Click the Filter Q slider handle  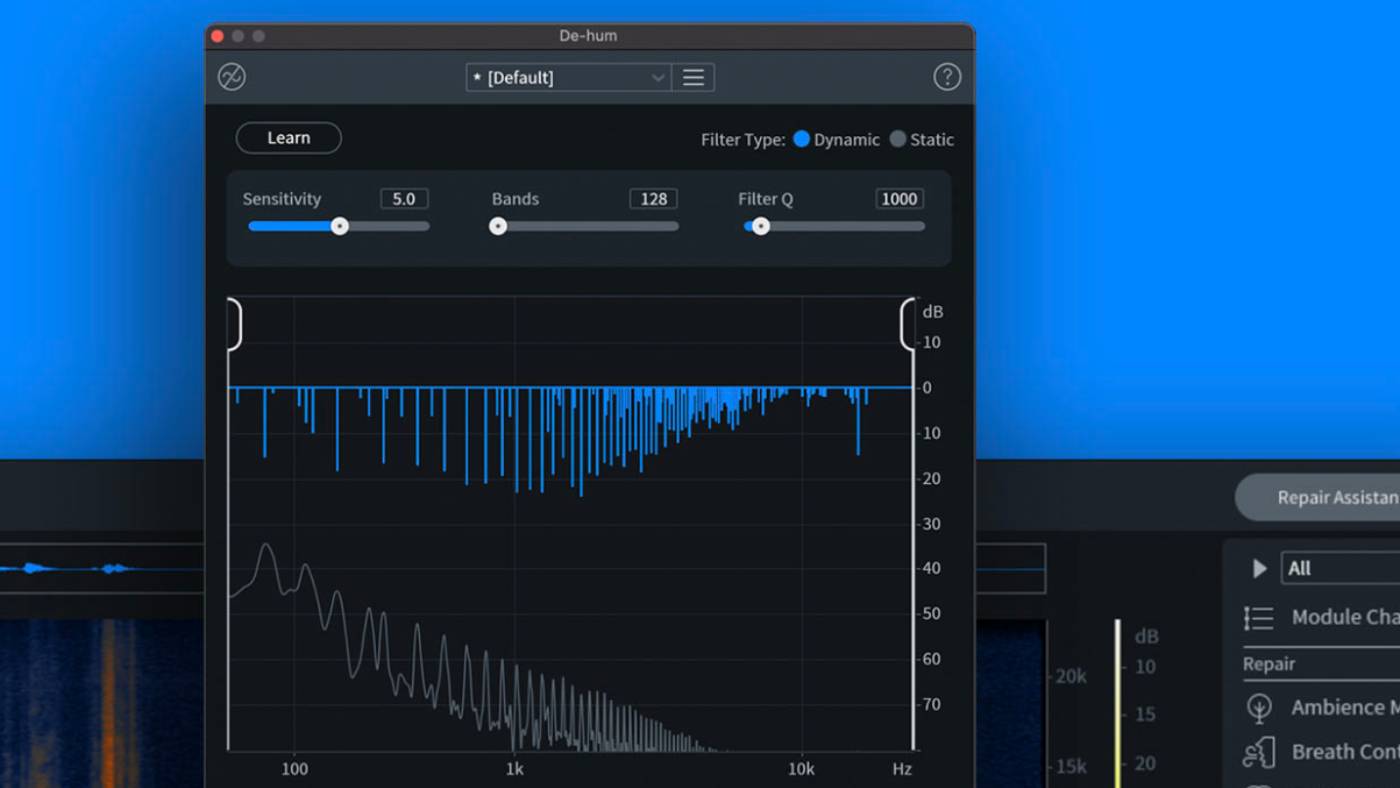761,227
